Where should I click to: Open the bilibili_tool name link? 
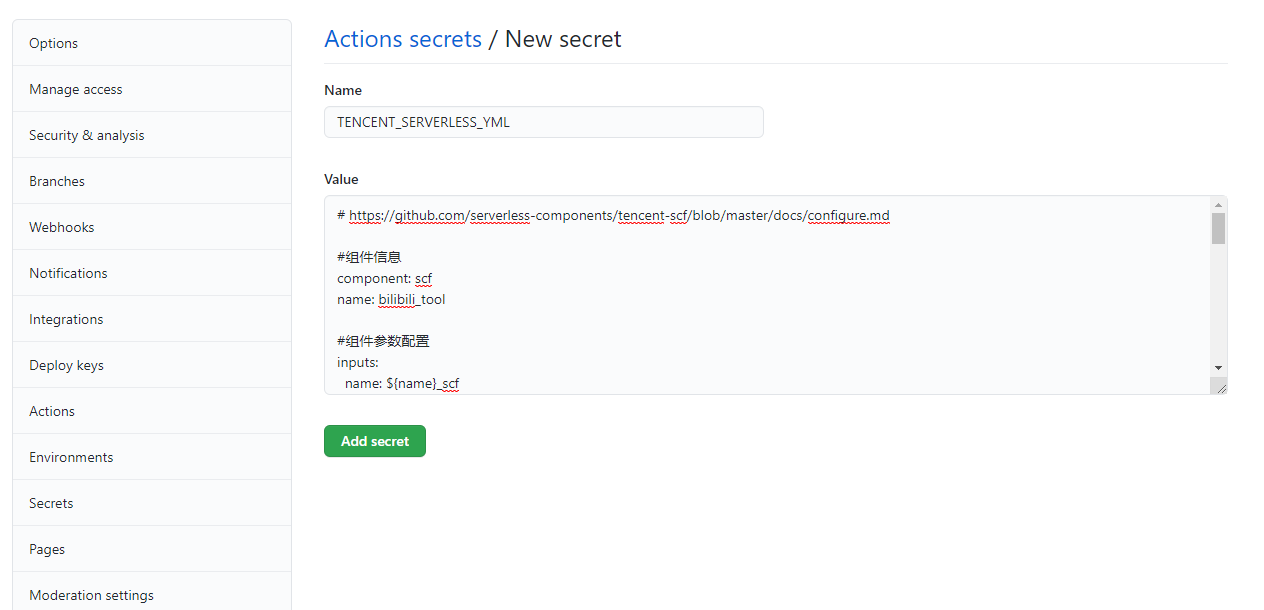411,299
